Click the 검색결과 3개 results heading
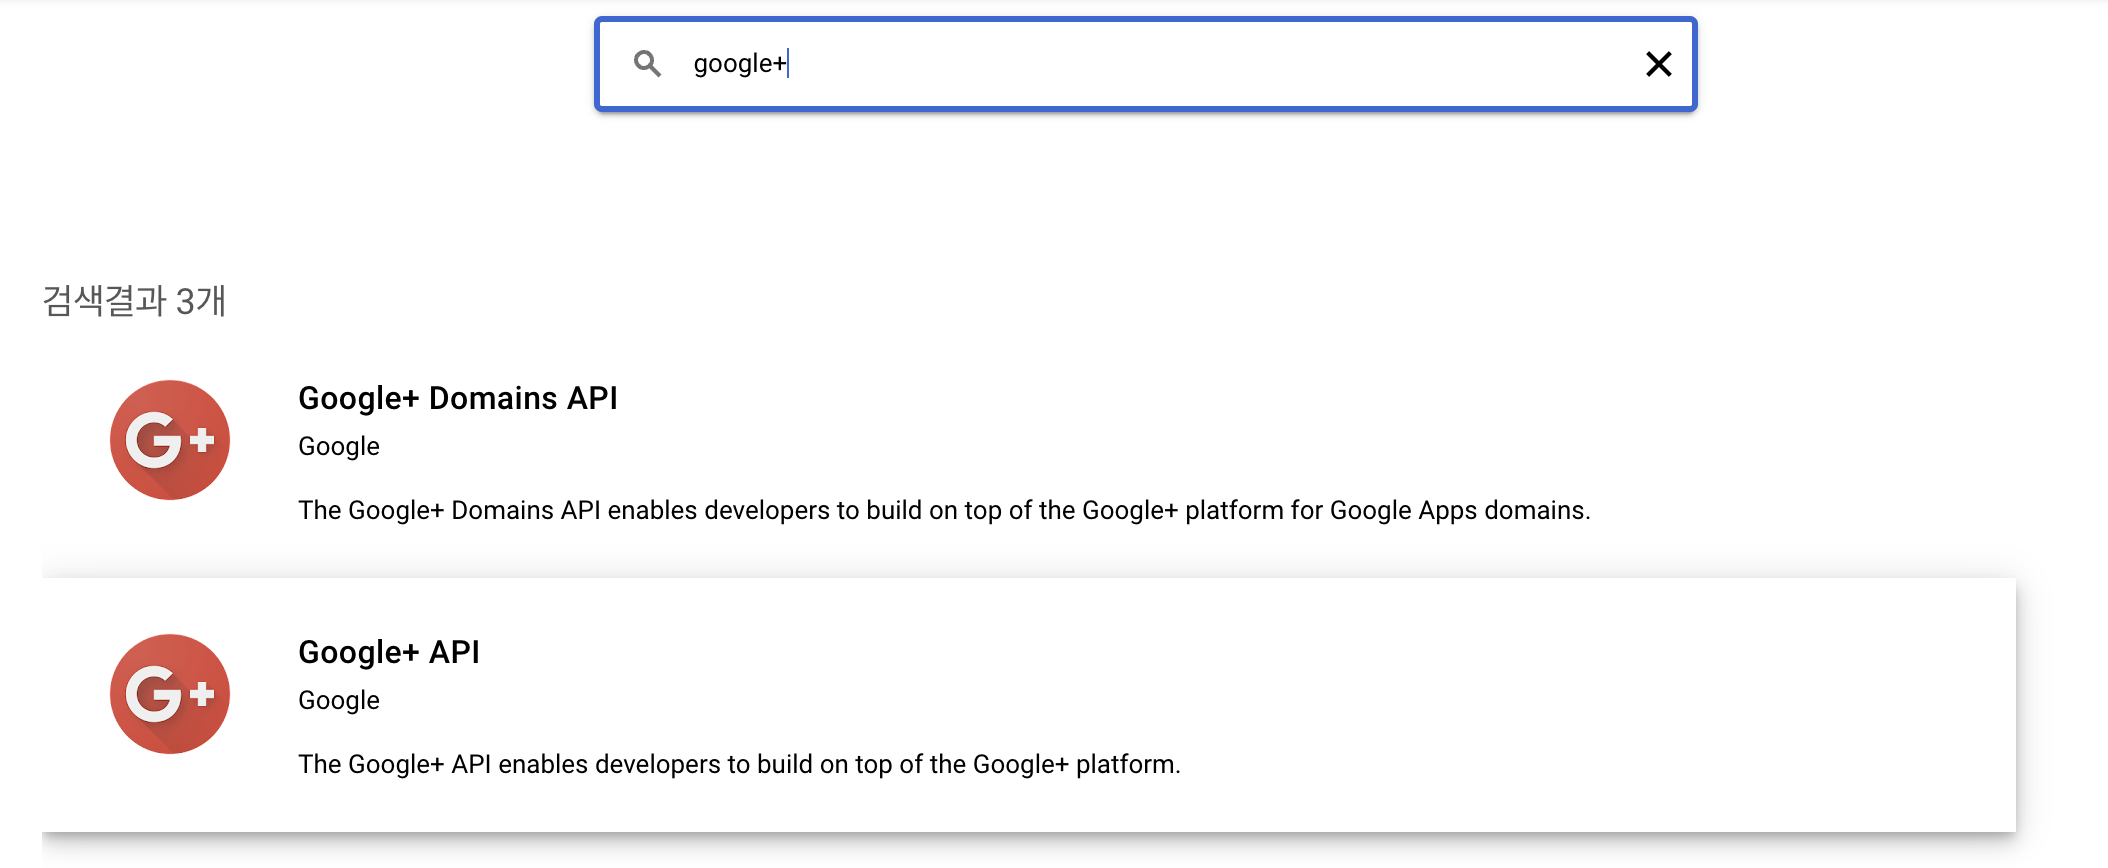 pyautogui.click(x=134, y=301)
